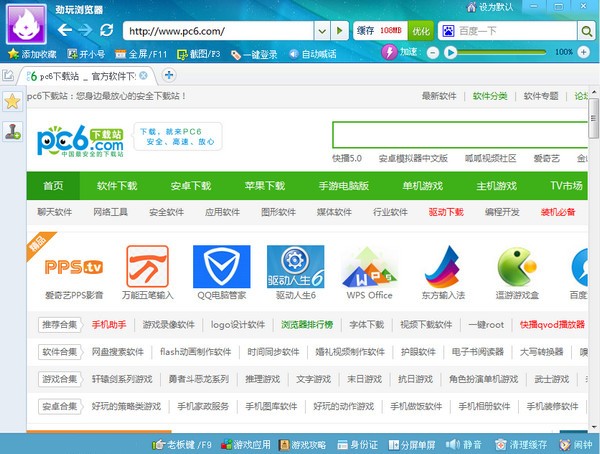Open a new tab with plus button
600x454 pixels.
(x=169, y=75)
